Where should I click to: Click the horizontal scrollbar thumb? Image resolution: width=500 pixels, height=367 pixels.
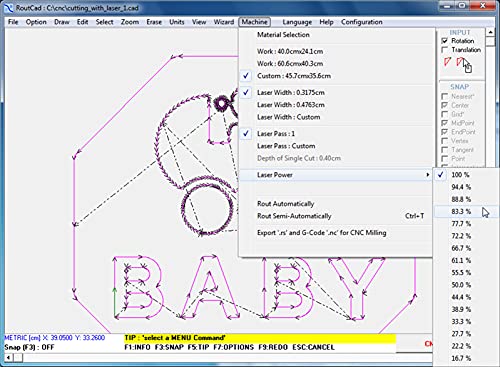(18, 358)
